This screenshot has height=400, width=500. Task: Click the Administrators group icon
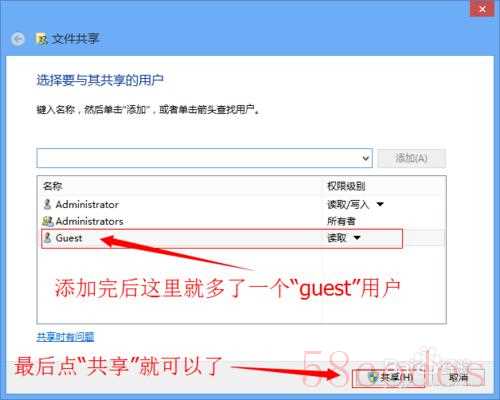(x=48, y=221)
